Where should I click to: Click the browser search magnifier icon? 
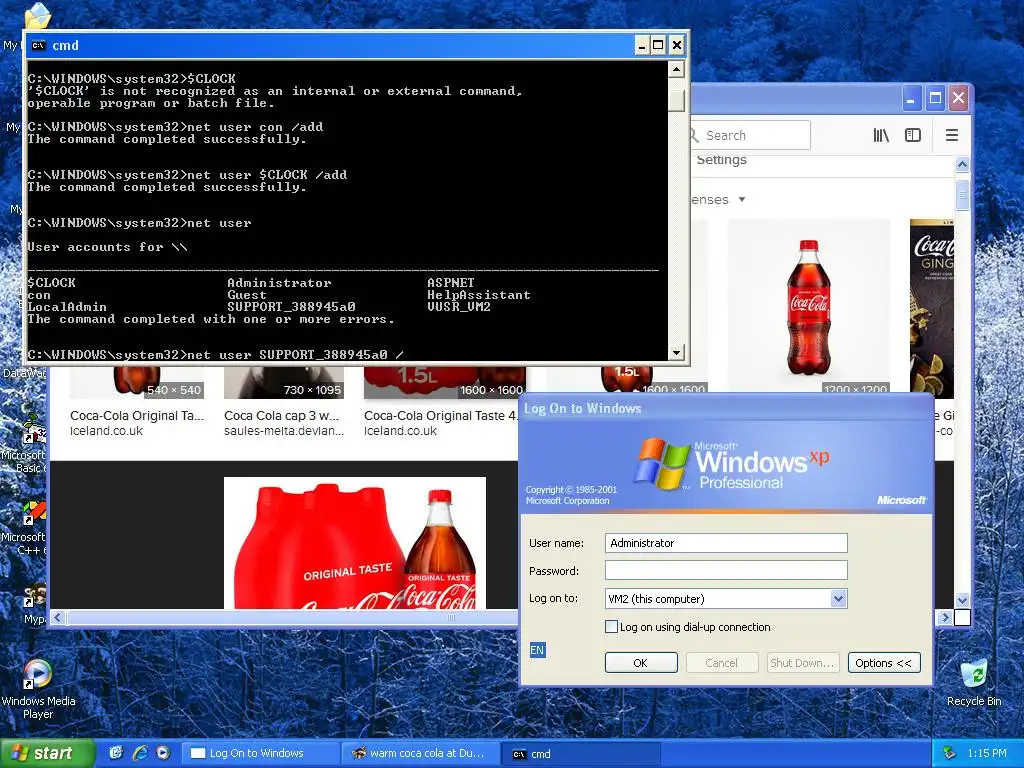tap(694, 135)
